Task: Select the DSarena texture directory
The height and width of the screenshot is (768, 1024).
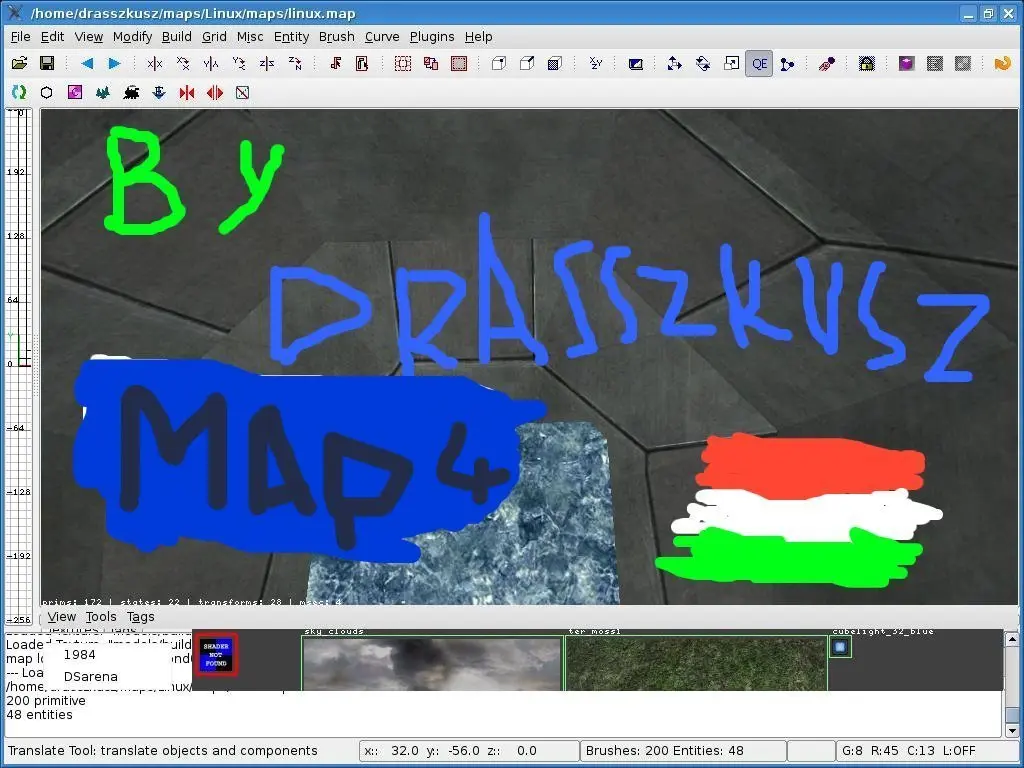Action: [x=90, y=676]
